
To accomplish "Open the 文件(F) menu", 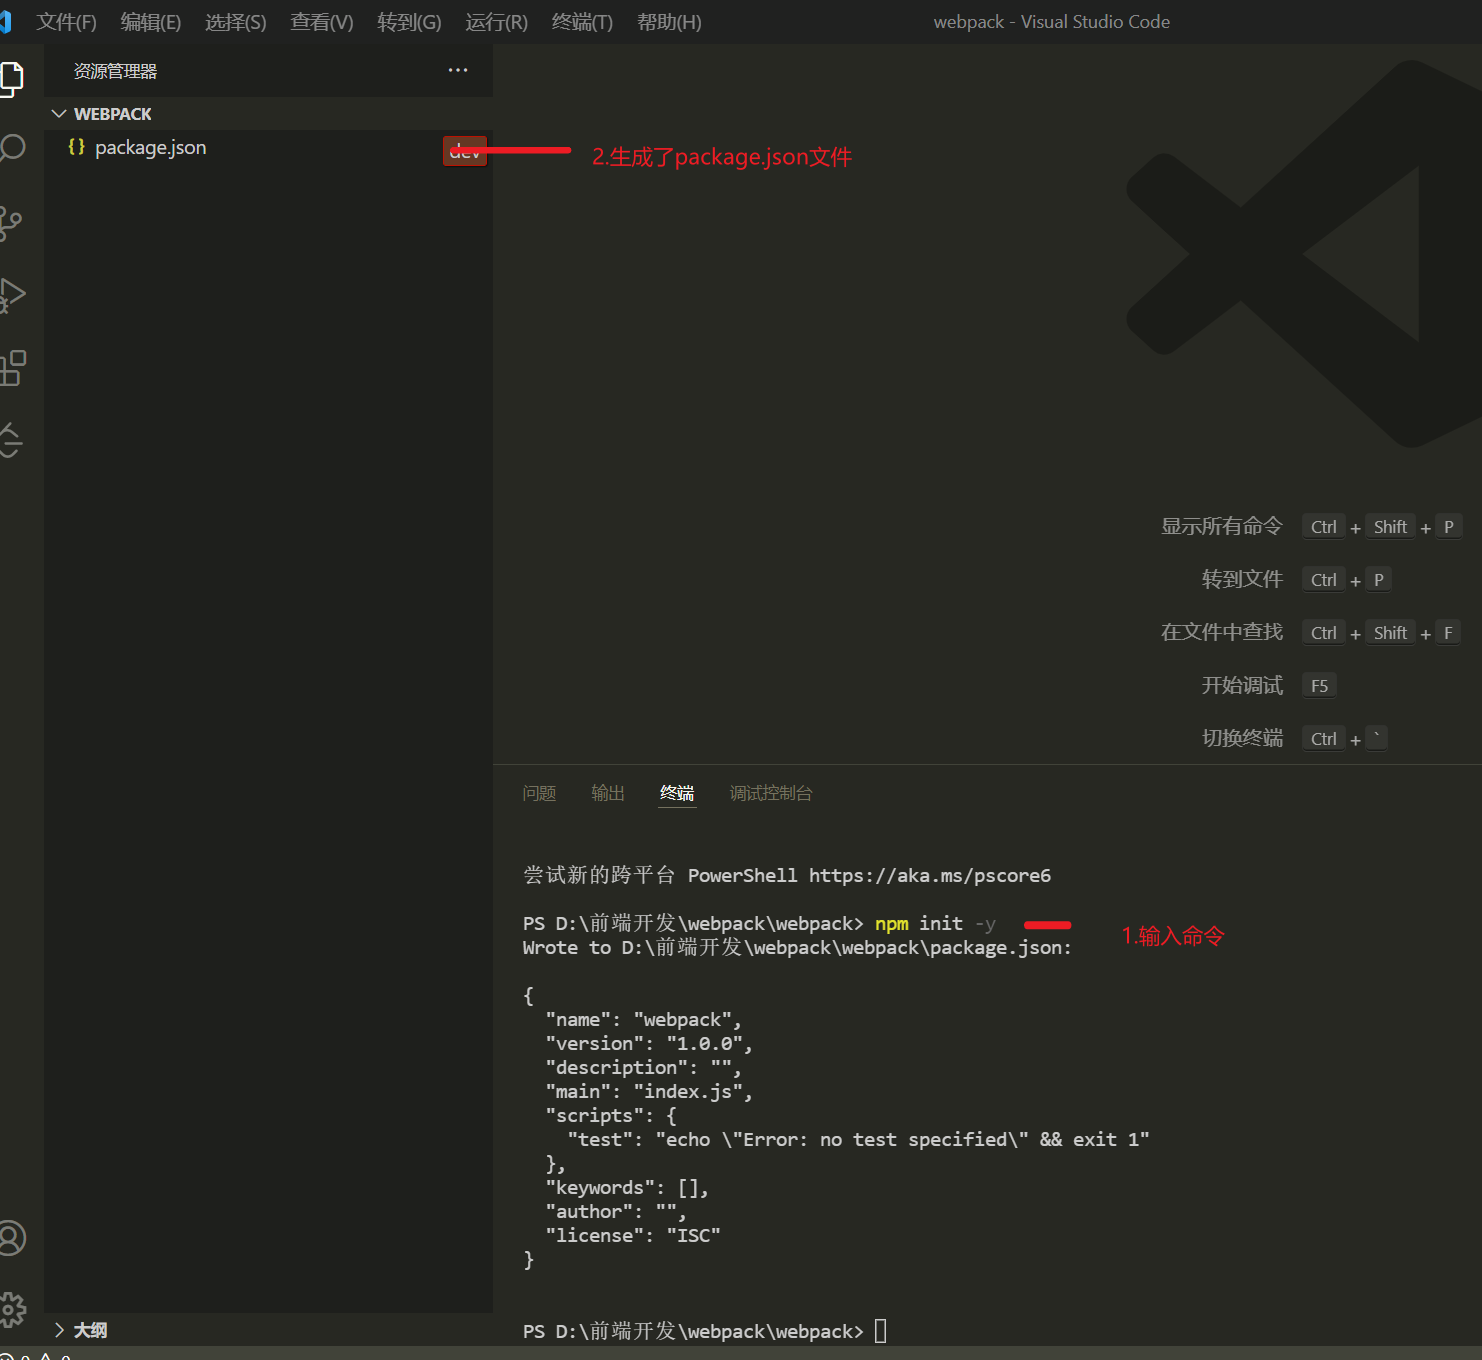I will click(66, 22).
